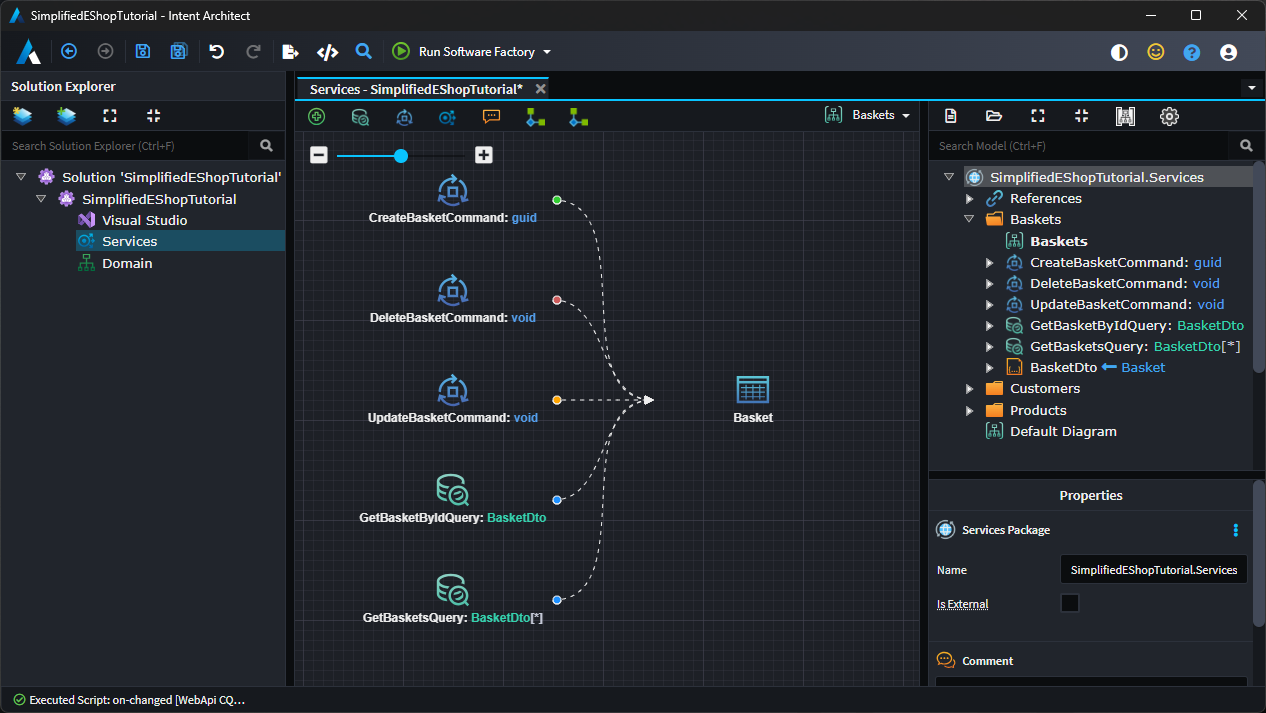Viewport: 1266px width, 713px height.
Task: Tick the Is External checkbox
Action: click(x=1070, y=603)
